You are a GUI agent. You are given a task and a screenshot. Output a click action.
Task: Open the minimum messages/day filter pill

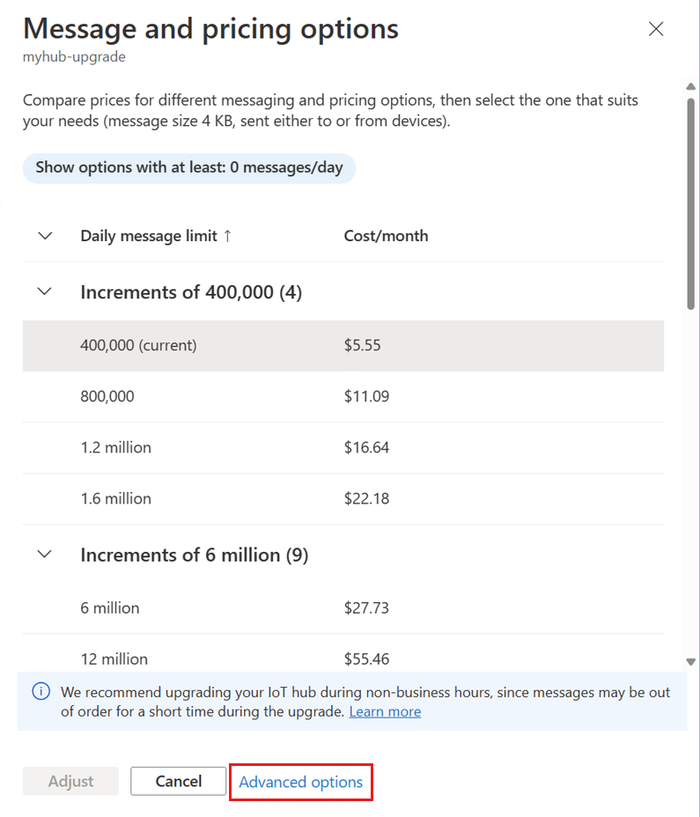coord(189,168)
